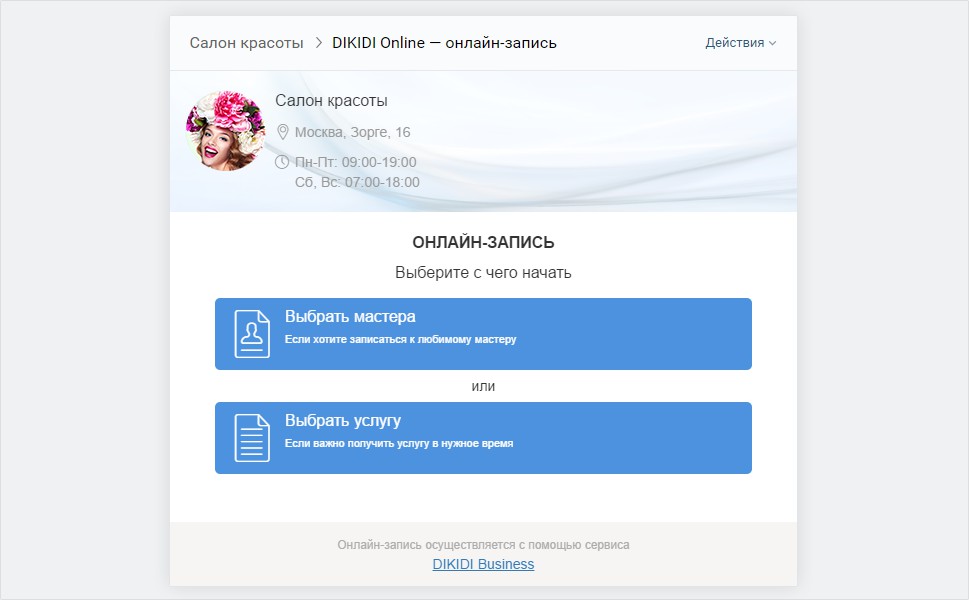Select the Выберите с чего начать text

(x=483, y=273)
